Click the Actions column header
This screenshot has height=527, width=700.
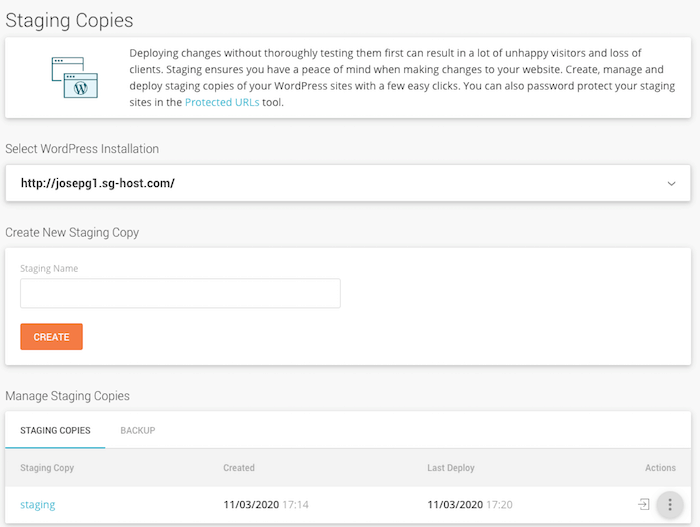[660, 467]
